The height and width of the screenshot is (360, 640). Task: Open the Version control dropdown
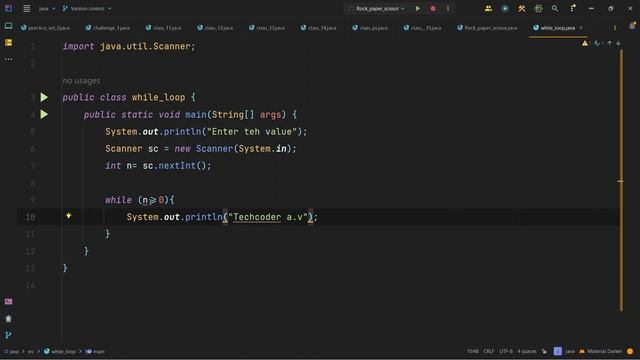click(x=87, y=8)
